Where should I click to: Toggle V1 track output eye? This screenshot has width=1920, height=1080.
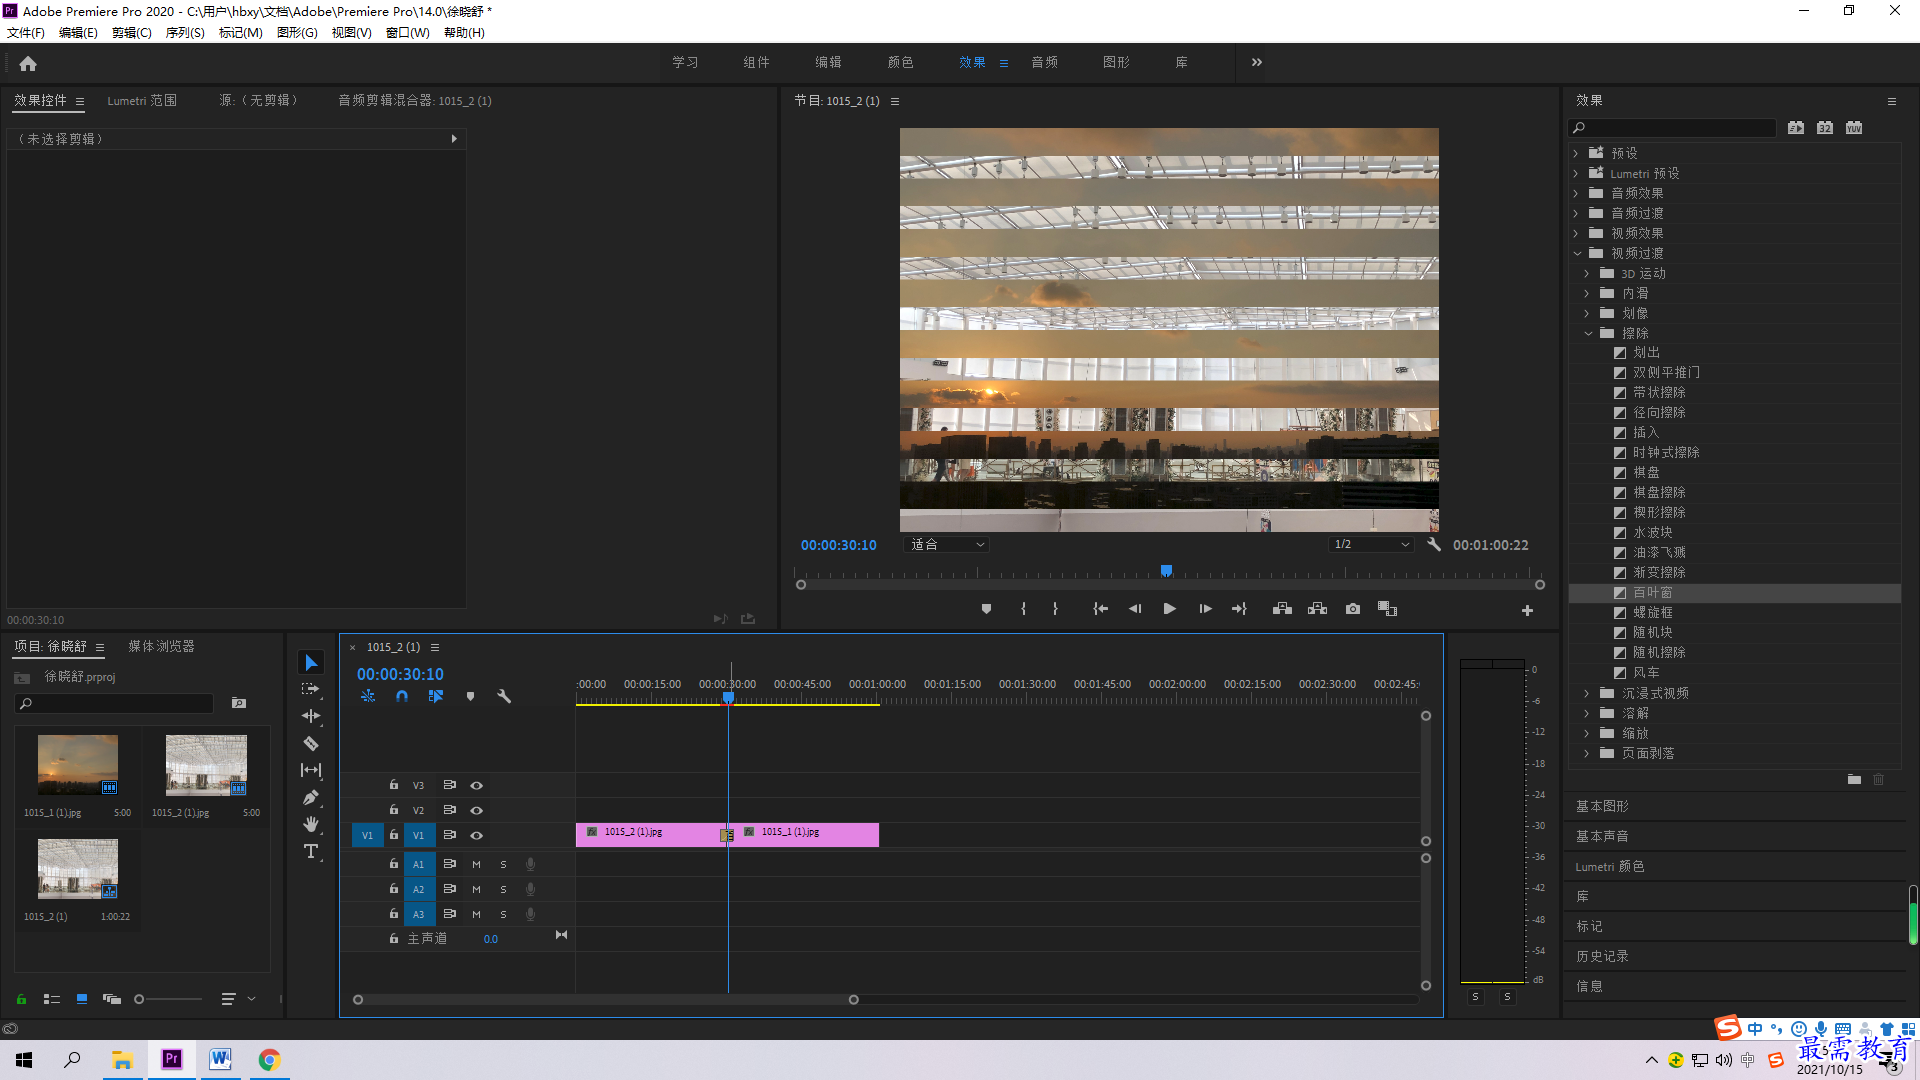click(x=477, y=836)
